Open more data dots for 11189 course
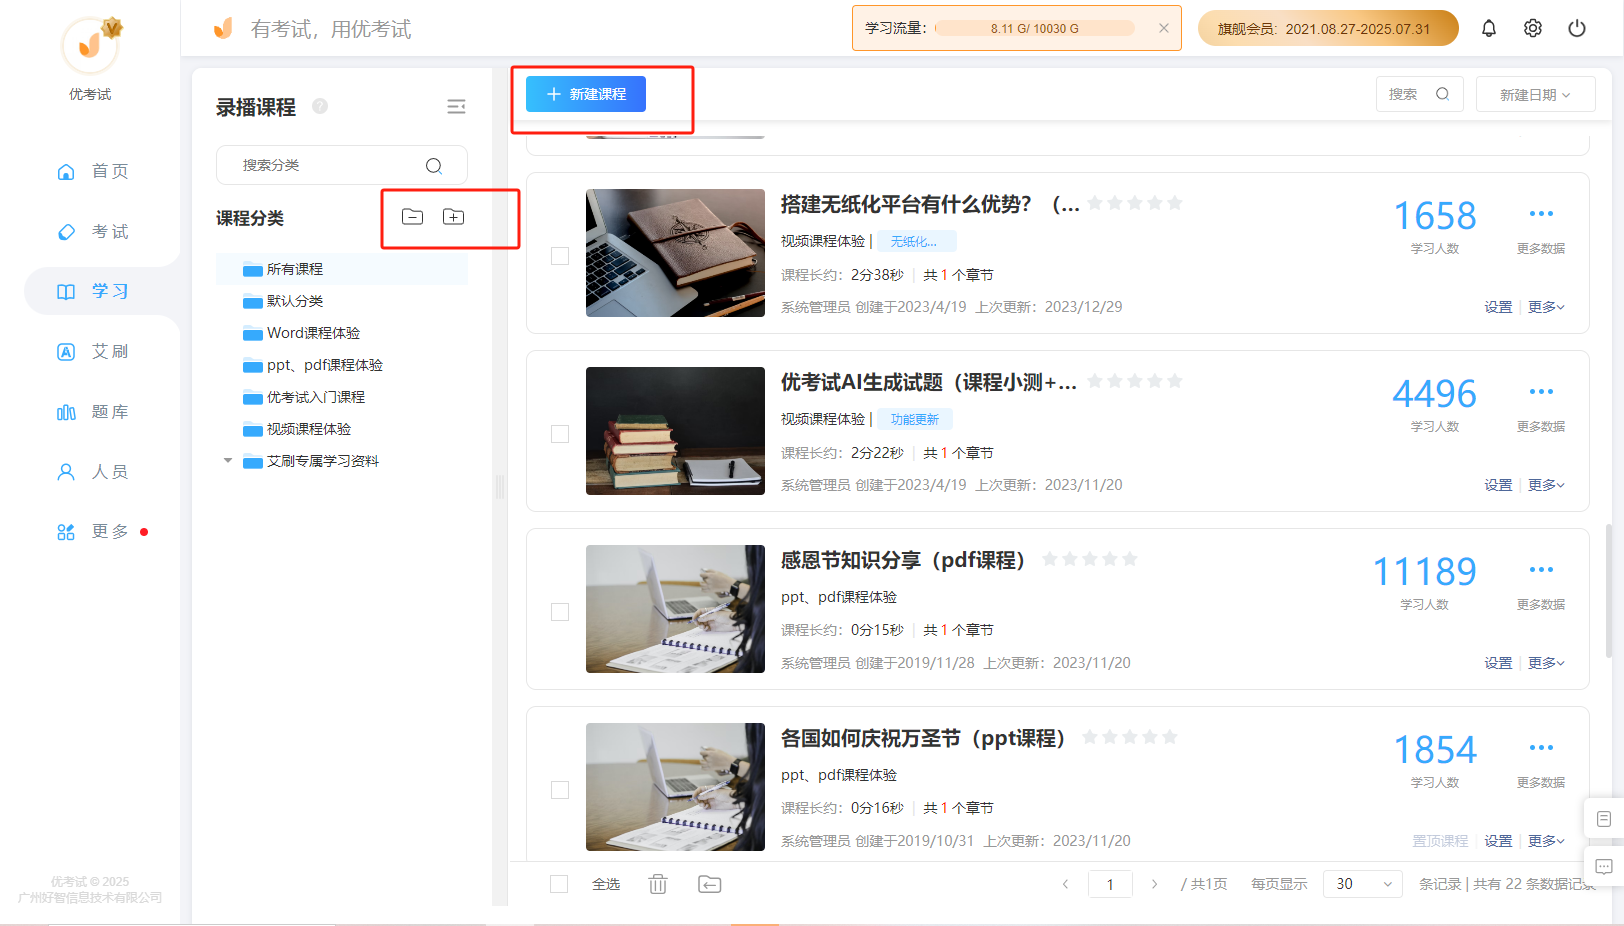Image resolution: width=1624 pixels, height=926 pixels. [x=1541, y=570]
